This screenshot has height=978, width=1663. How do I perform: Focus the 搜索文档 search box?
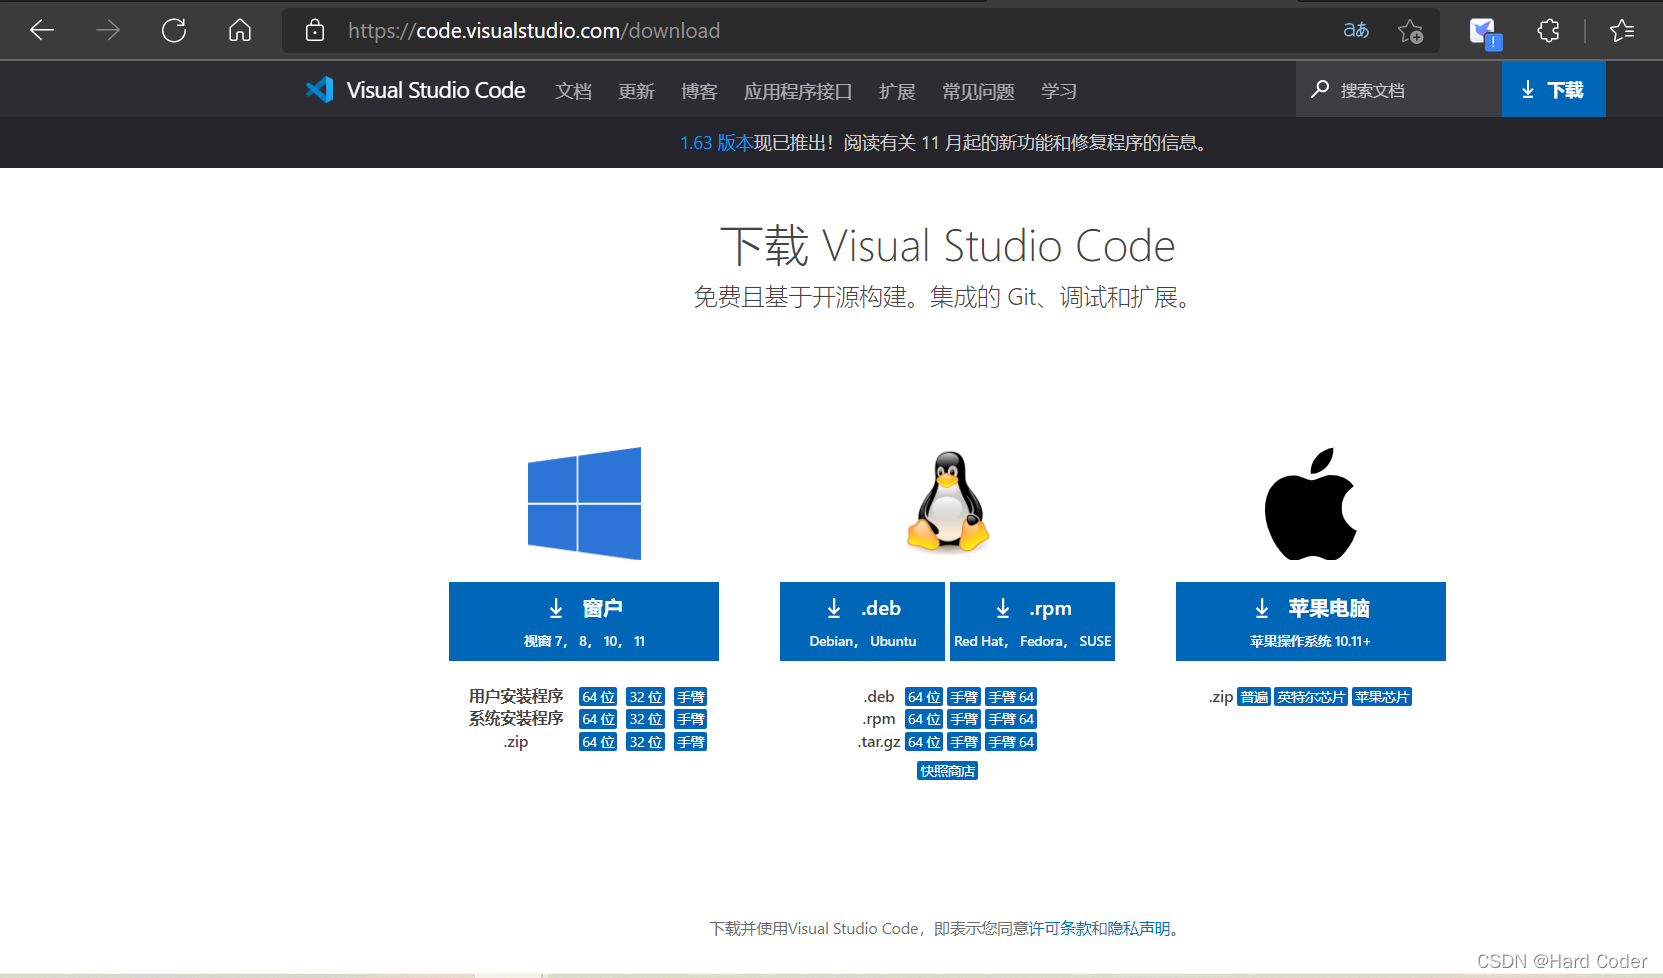click(x=1399, y=89)
